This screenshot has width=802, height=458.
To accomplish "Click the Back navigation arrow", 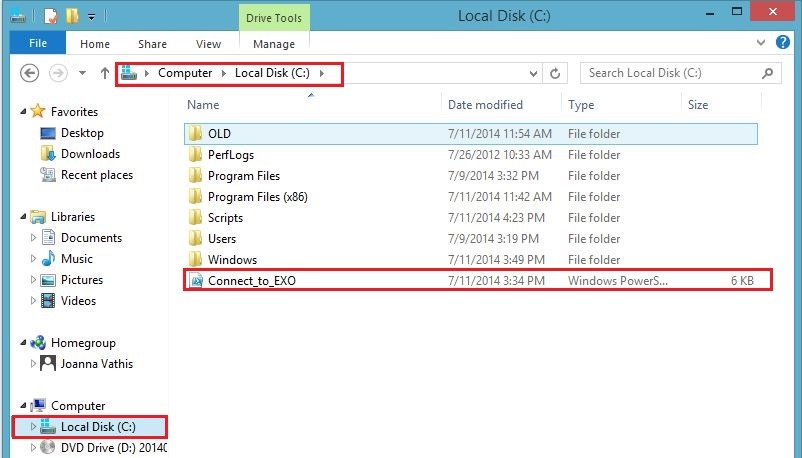I will [30, 73].
